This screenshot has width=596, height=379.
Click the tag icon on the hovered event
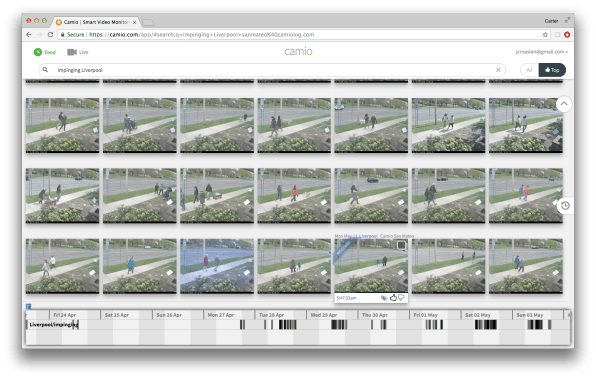pyautogui.click(x=384, y=298)
